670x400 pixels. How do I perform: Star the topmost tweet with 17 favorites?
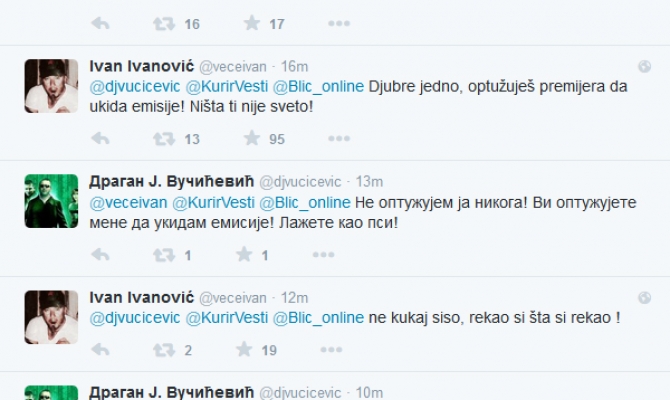252,23
